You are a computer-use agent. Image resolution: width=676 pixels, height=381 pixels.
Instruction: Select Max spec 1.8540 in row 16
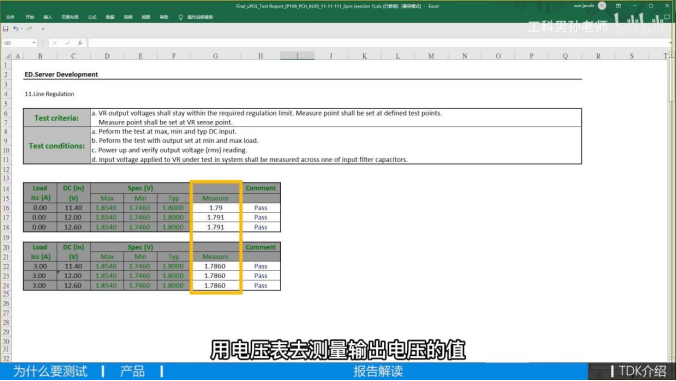pyautogui.click(x=106, y=208)
